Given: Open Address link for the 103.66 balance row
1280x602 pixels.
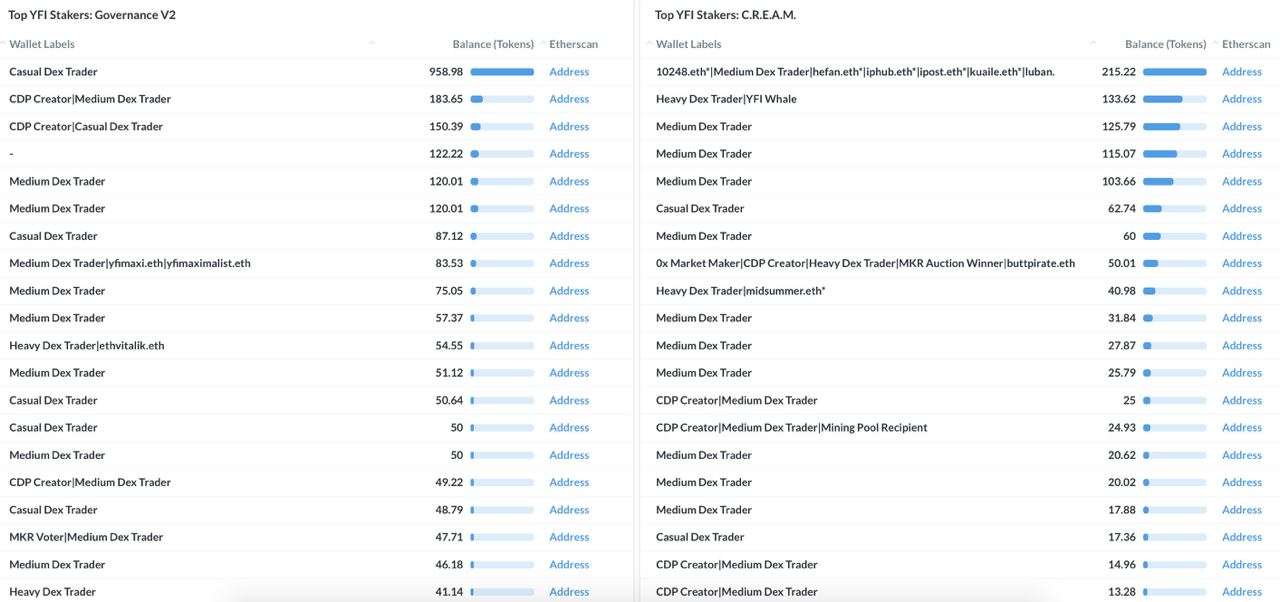Looking at the screenshot, I should [1242, 181].
